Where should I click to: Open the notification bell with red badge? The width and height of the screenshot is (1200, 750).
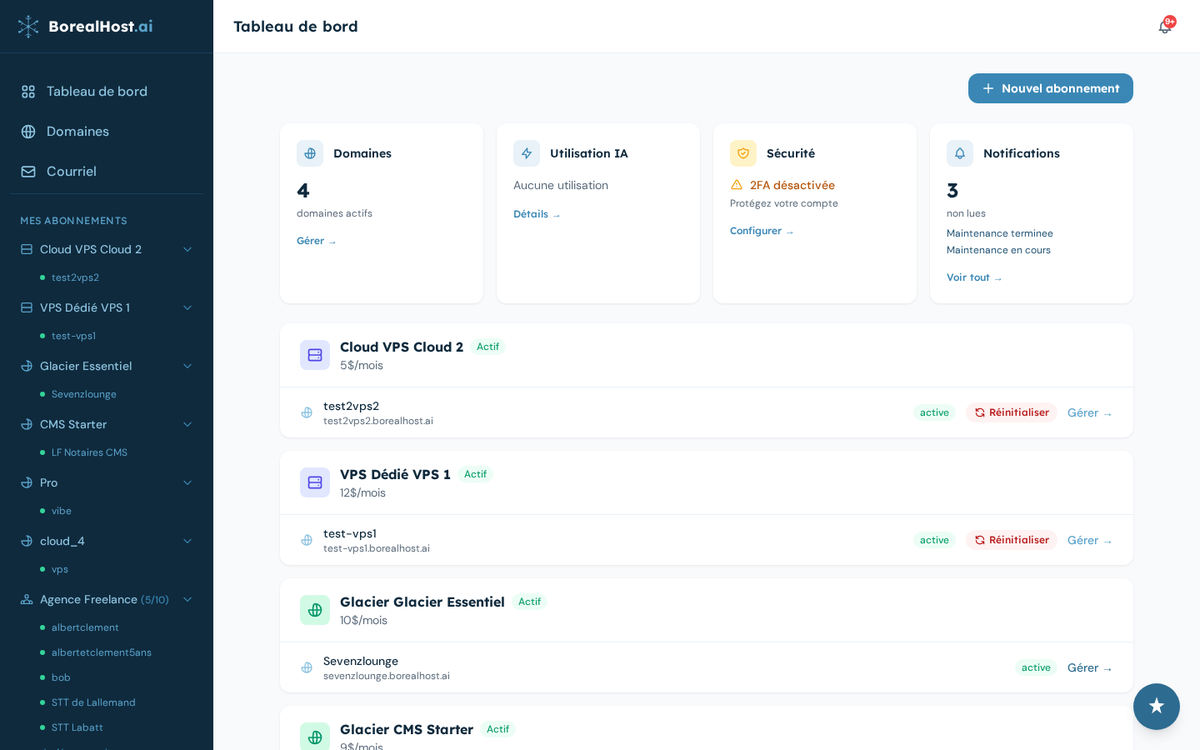tap(1163, 26)
